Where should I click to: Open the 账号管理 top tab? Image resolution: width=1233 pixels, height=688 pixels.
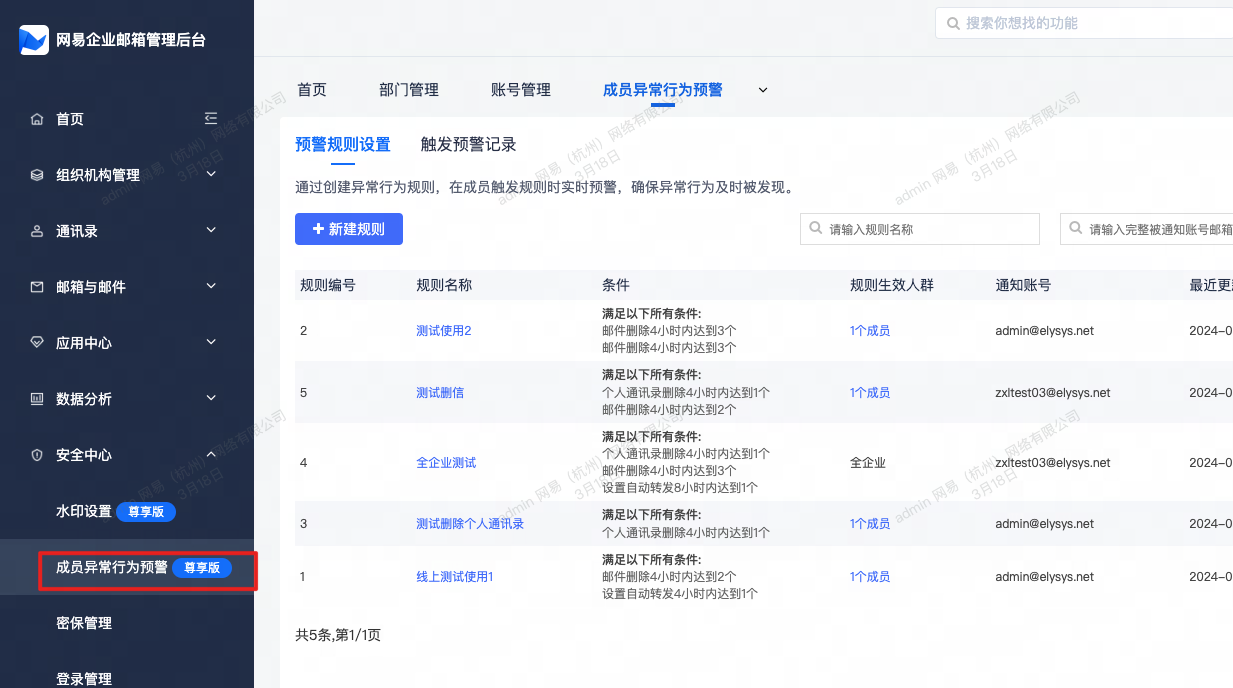click(521, 90)
